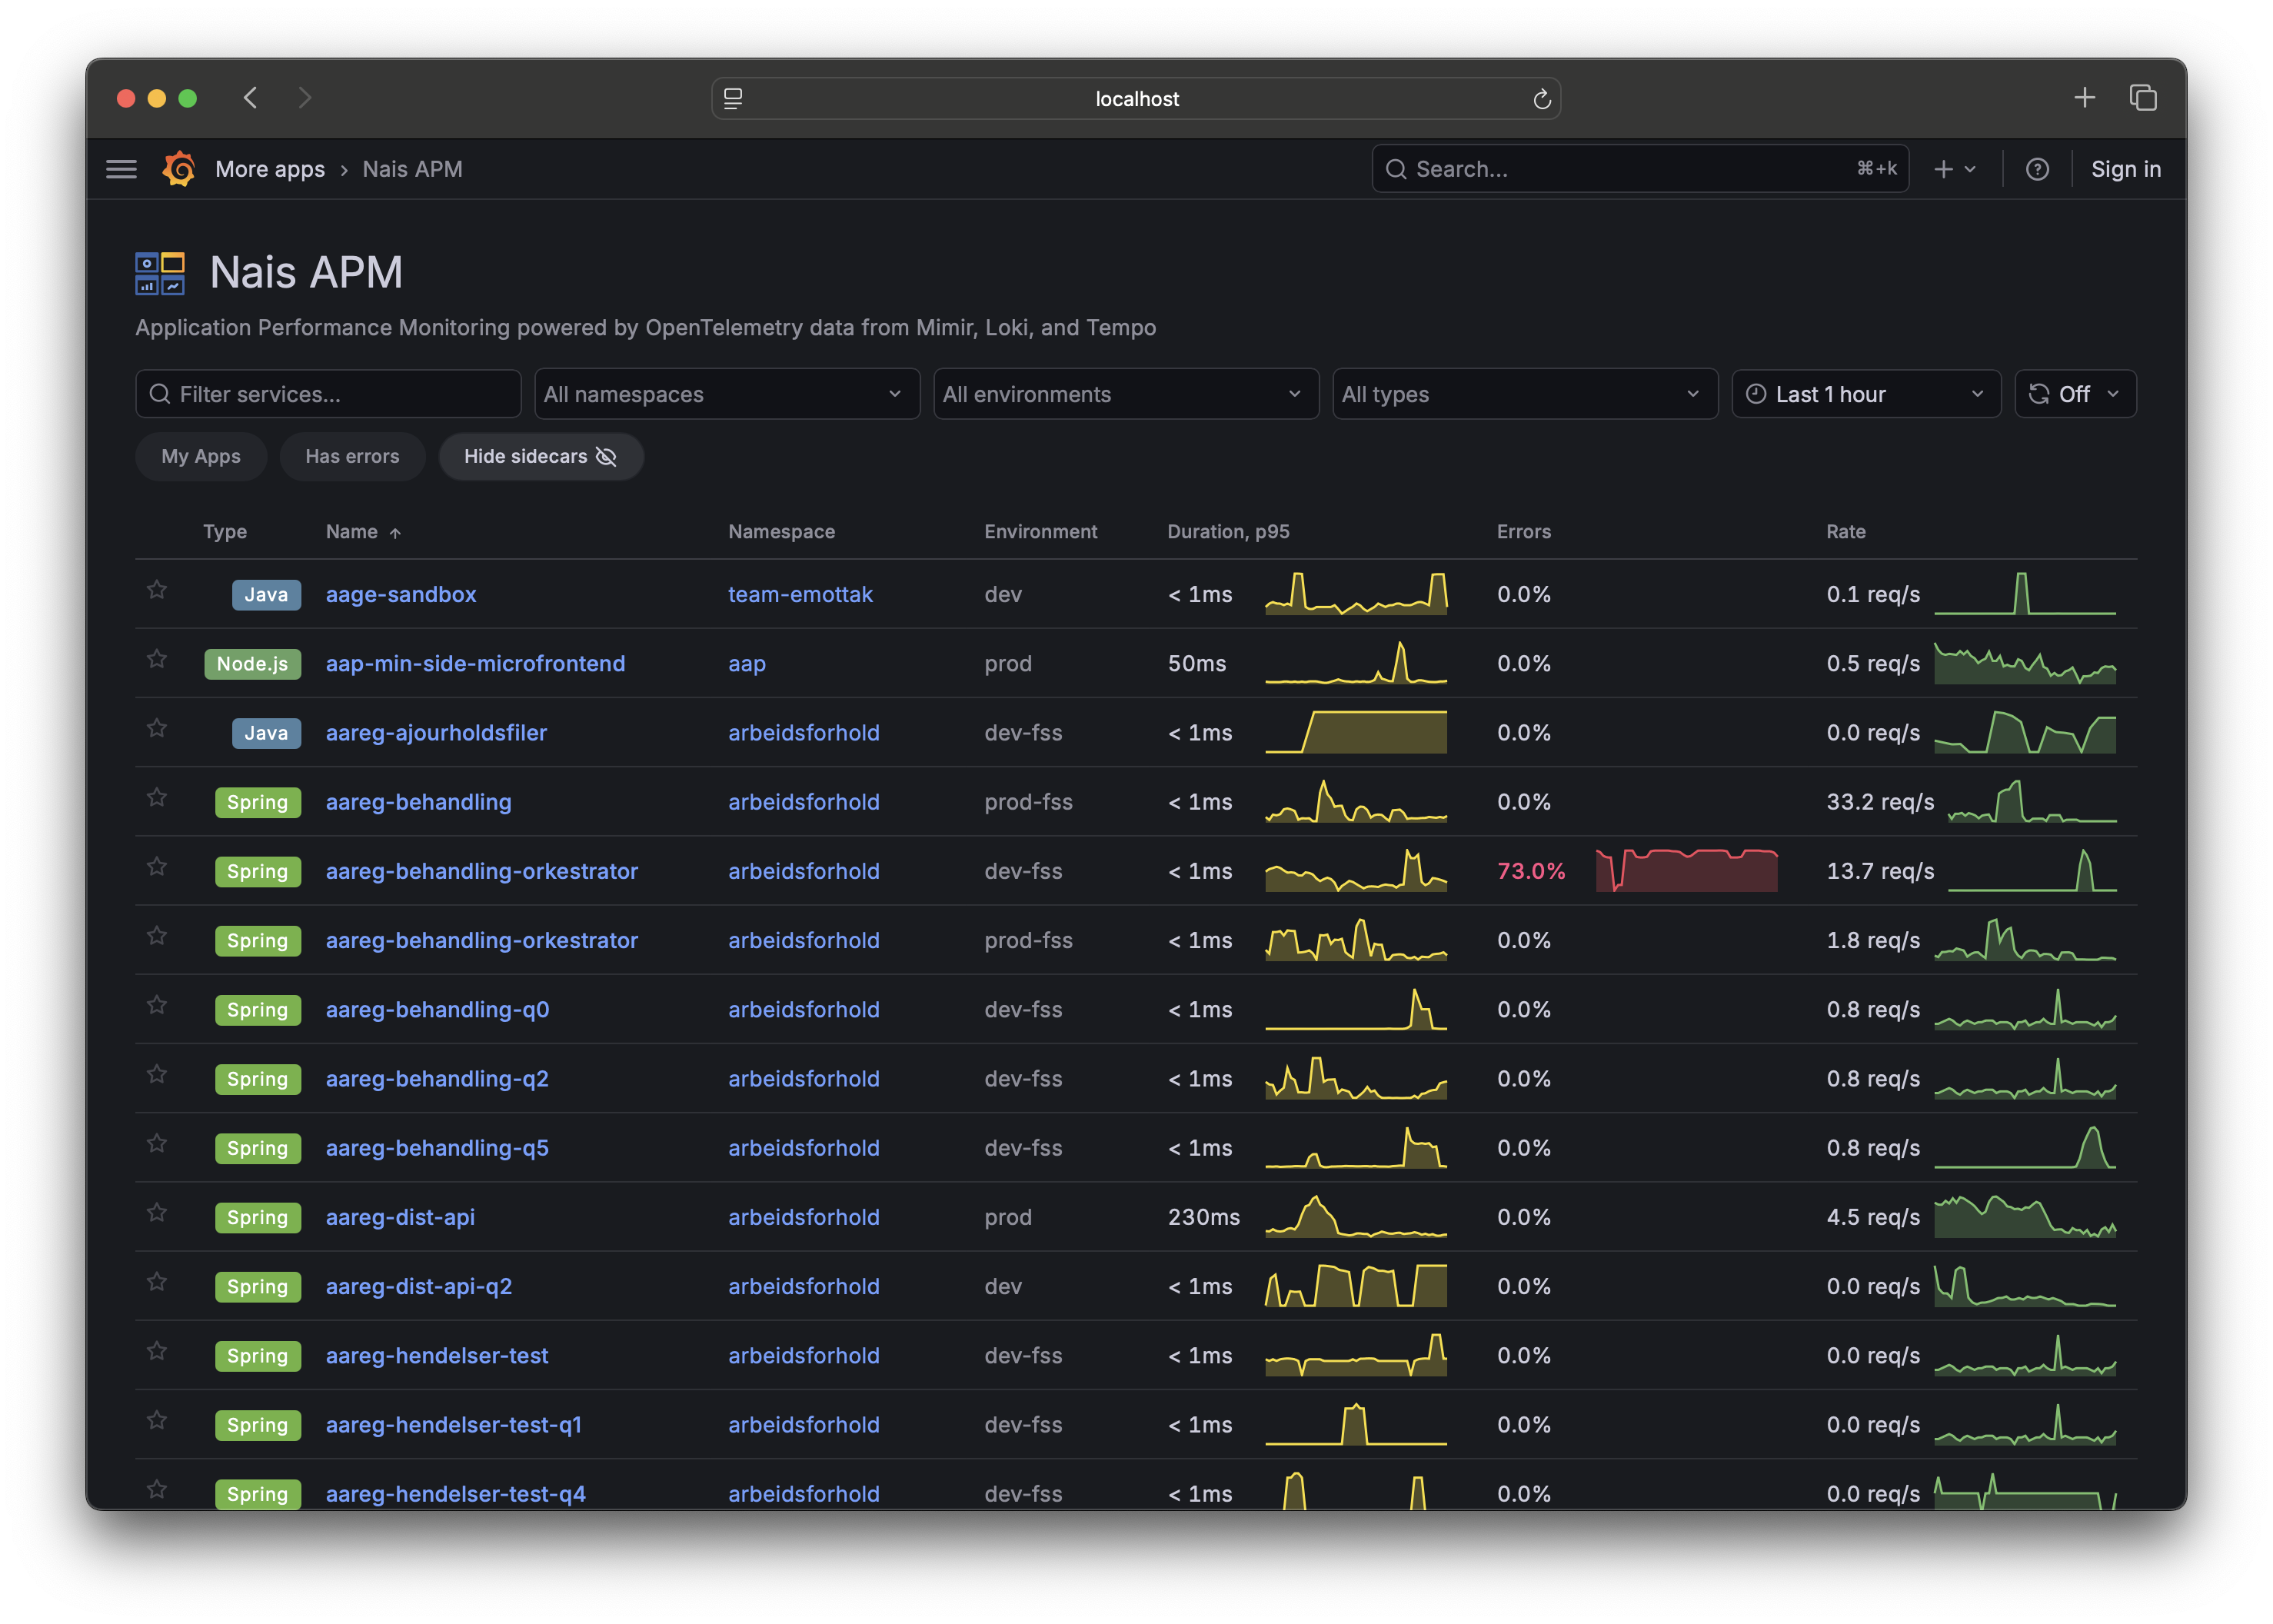Click the Node.js type badge
The image size is (2273, 1624).
tap(252, 664)
